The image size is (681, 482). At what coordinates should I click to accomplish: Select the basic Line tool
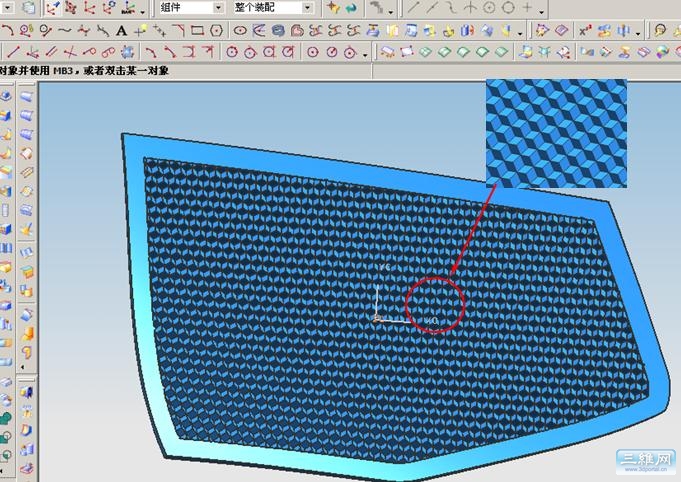(x=13, y=52)
